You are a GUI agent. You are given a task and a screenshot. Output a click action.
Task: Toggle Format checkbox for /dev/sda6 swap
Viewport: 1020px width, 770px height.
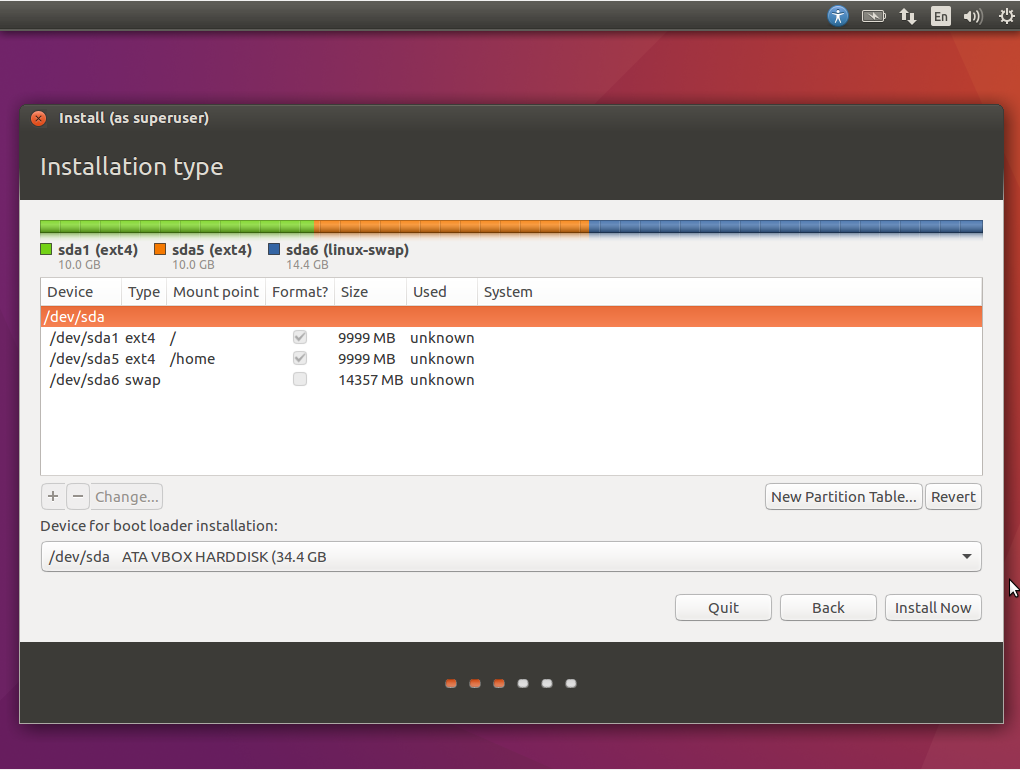pyautogui.click(x=300, y=380)
